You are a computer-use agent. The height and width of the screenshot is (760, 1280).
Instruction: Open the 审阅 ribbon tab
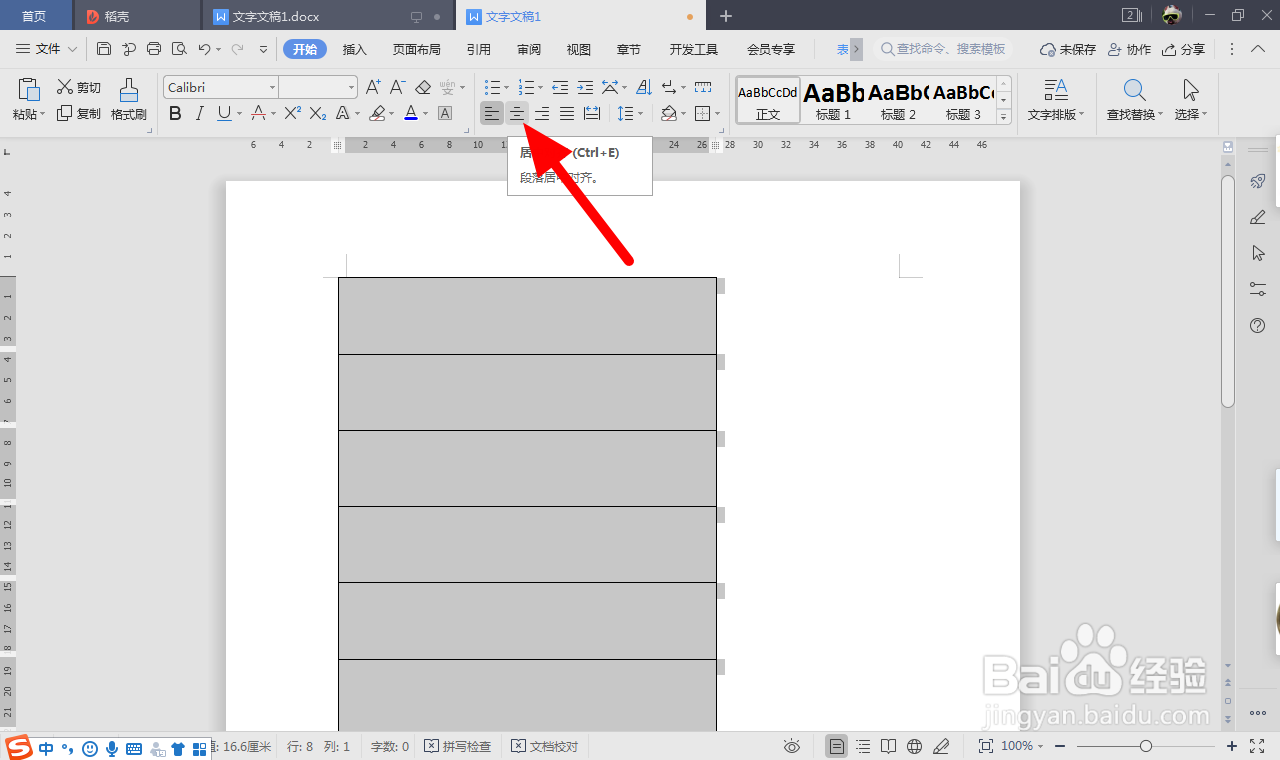point(529,49)
